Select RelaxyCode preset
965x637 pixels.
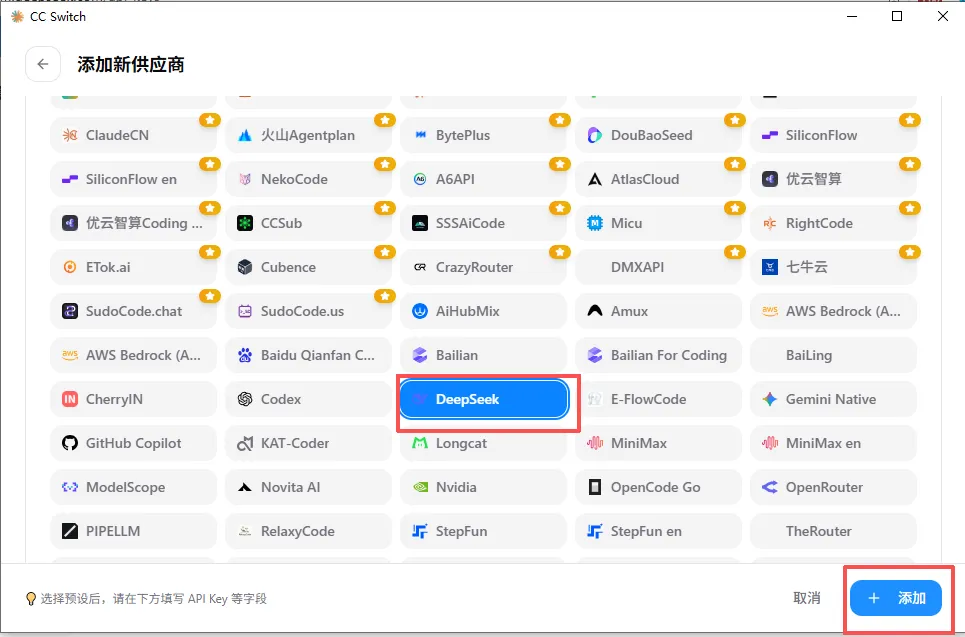(308, 531)
